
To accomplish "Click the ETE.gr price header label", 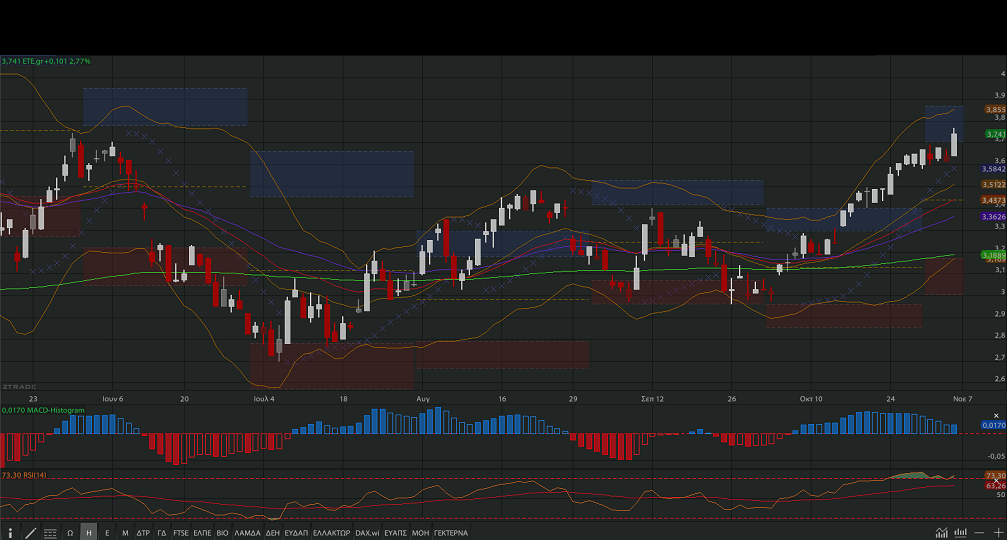I will click(46, 61).
